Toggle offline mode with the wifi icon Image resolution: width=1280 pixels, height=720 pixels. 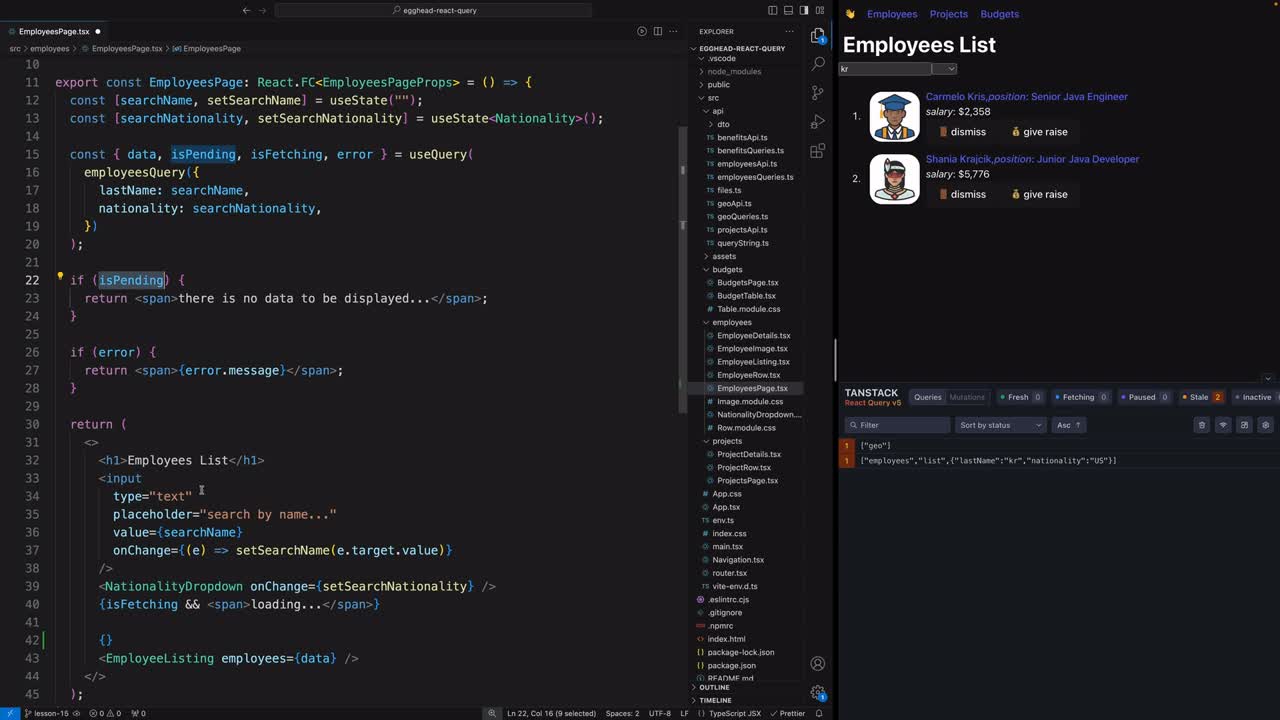[1222, 425]
